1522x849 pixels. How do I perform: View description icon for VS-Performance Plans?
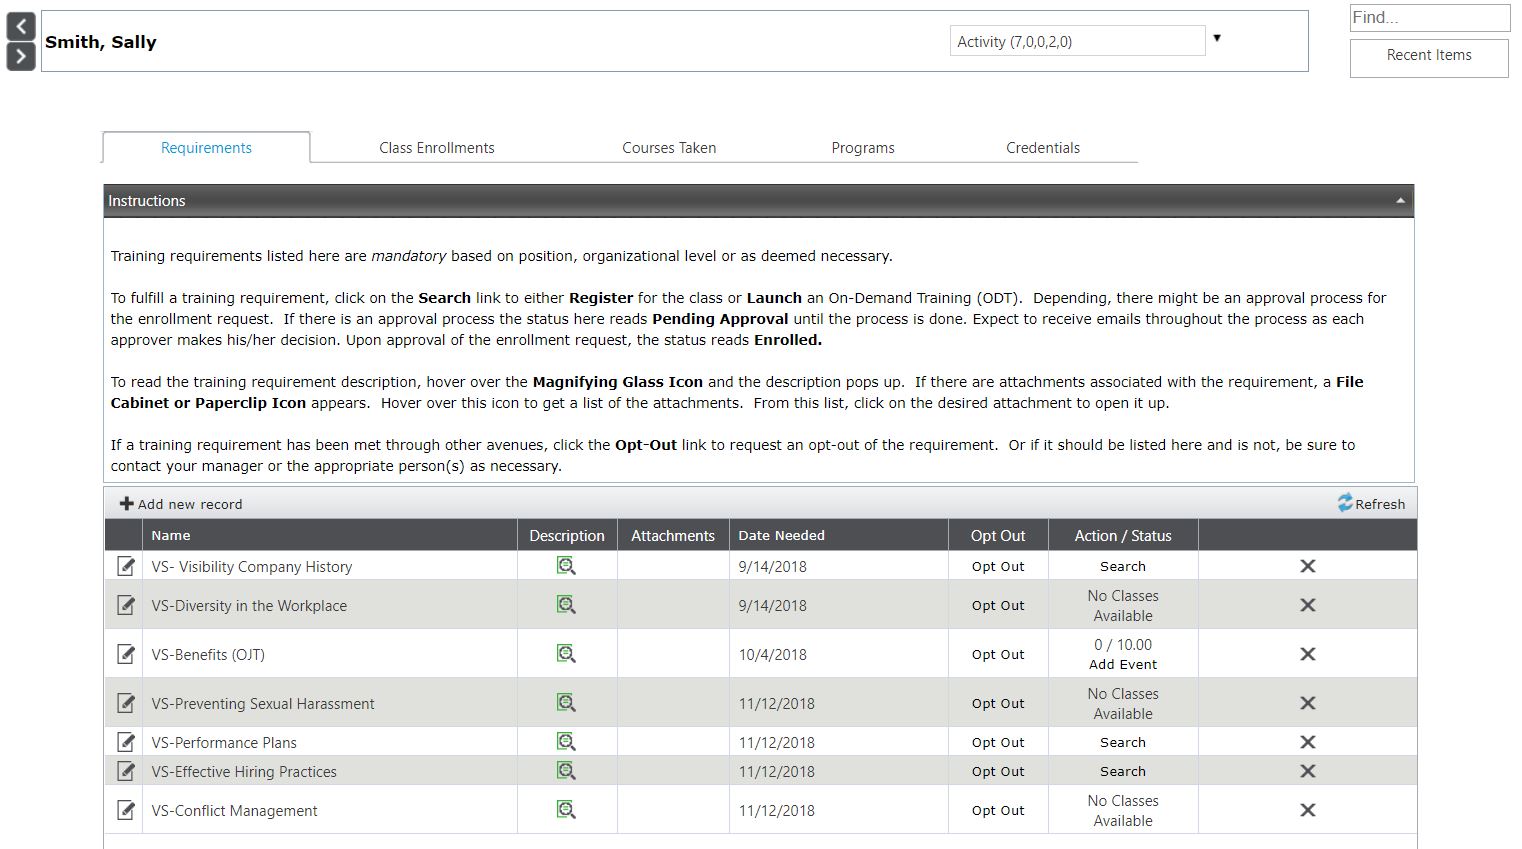coord(566,742)
